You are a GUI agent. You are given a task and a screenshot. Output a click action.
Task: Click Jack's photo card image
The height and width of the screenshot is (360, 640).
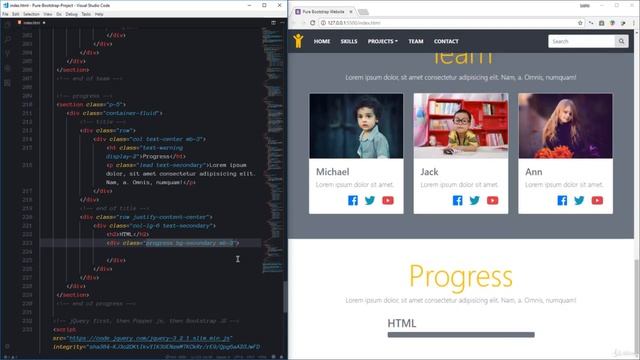tap(461, 126)
